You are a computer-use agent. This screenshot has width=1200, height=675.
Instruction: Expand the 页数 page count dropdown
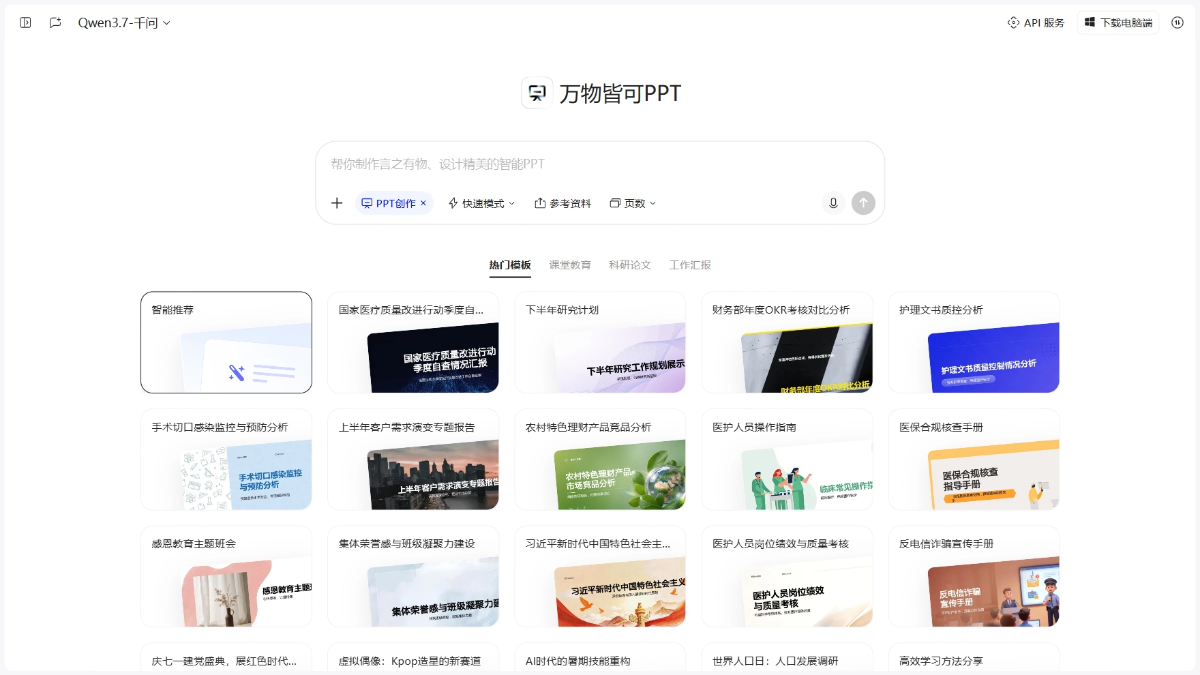pos(633,203)
